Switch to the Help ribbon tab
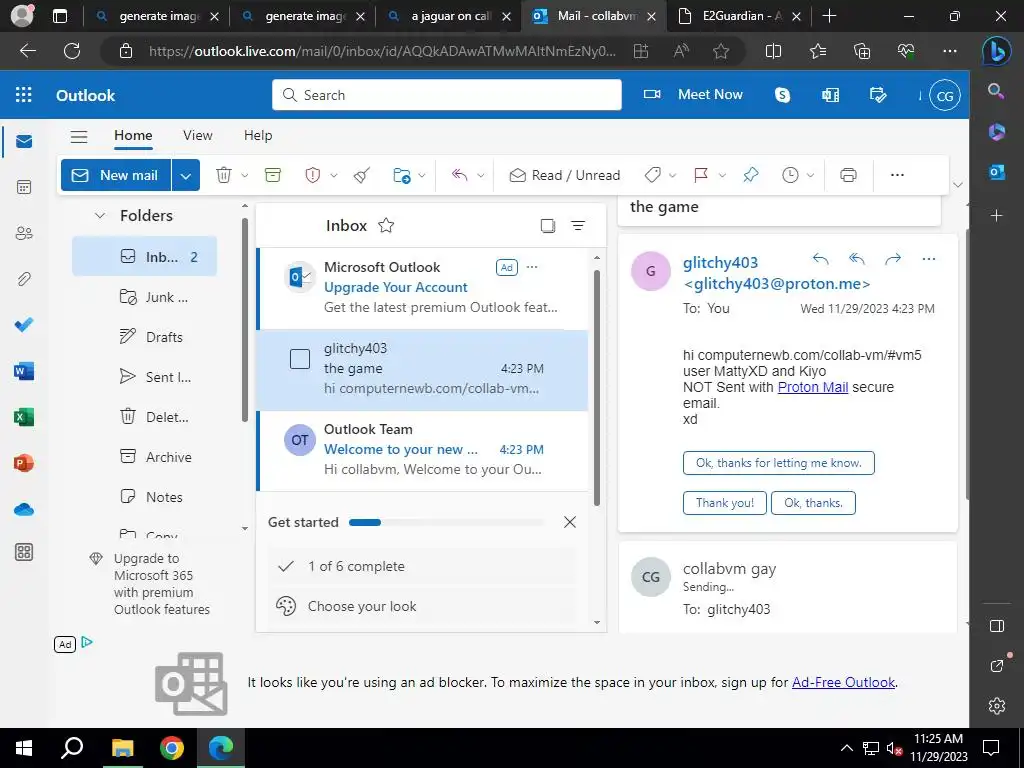Viewport: 1024px width, 768px height. pyautogui.click(x=258, y=135)
